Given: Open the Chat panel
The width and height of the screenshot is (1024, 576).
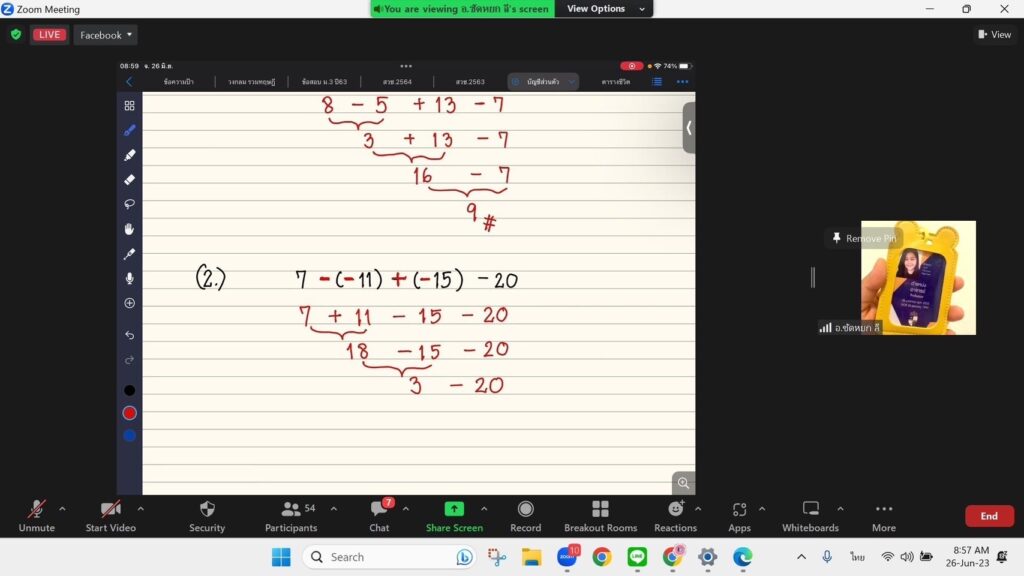Looking at the screenshot, I should [x=379, y=515].
